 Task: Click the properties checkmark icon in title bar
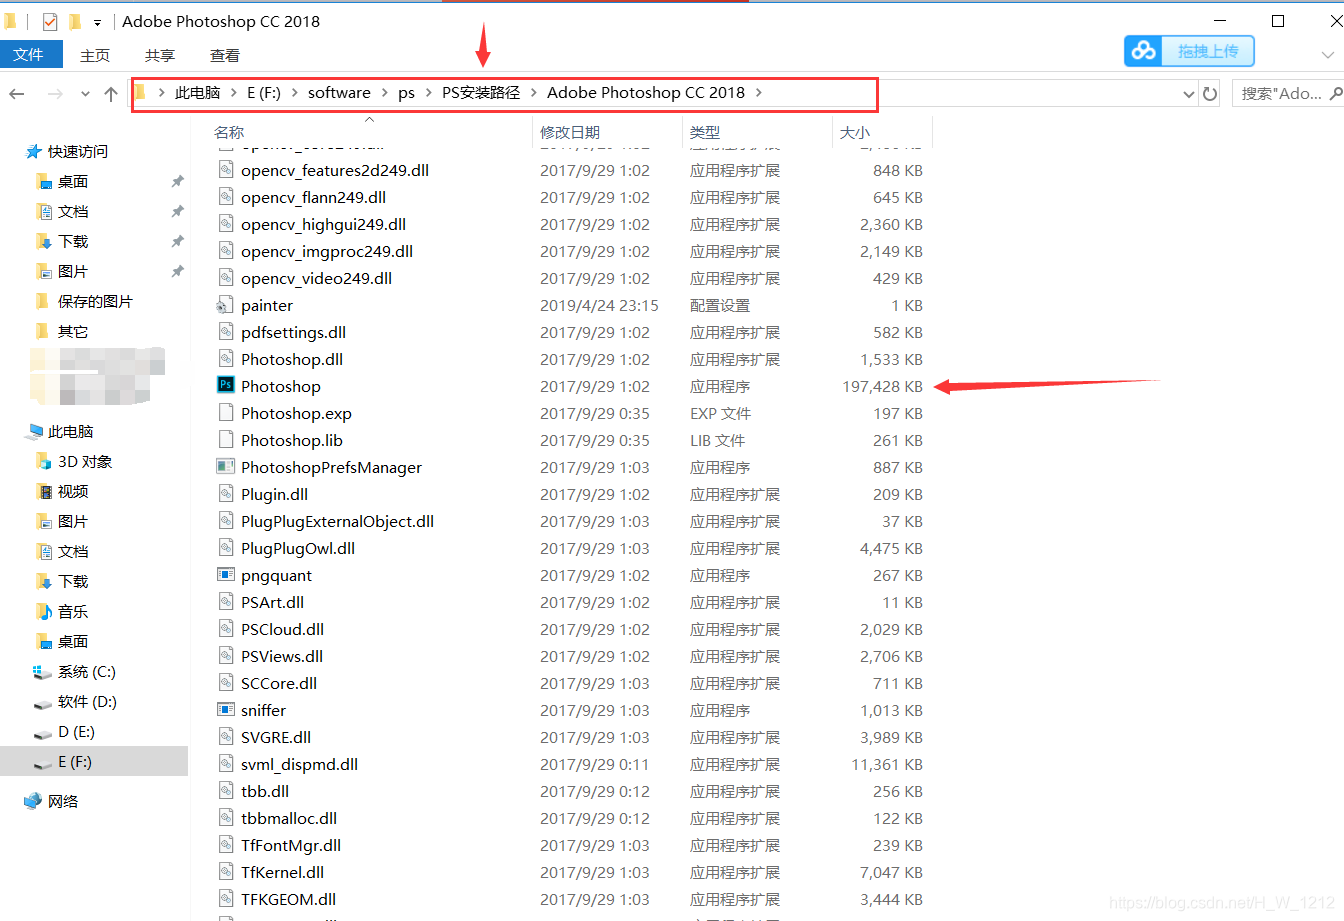pos(50,21)
